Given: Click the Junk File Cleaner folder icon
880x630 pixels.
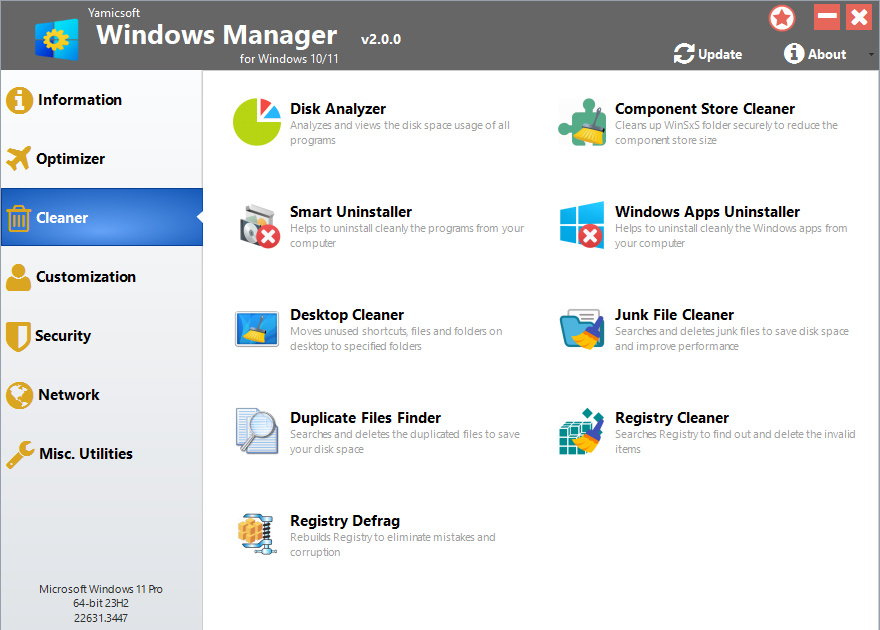Looking at the screenshot, I should coord(582,329).
